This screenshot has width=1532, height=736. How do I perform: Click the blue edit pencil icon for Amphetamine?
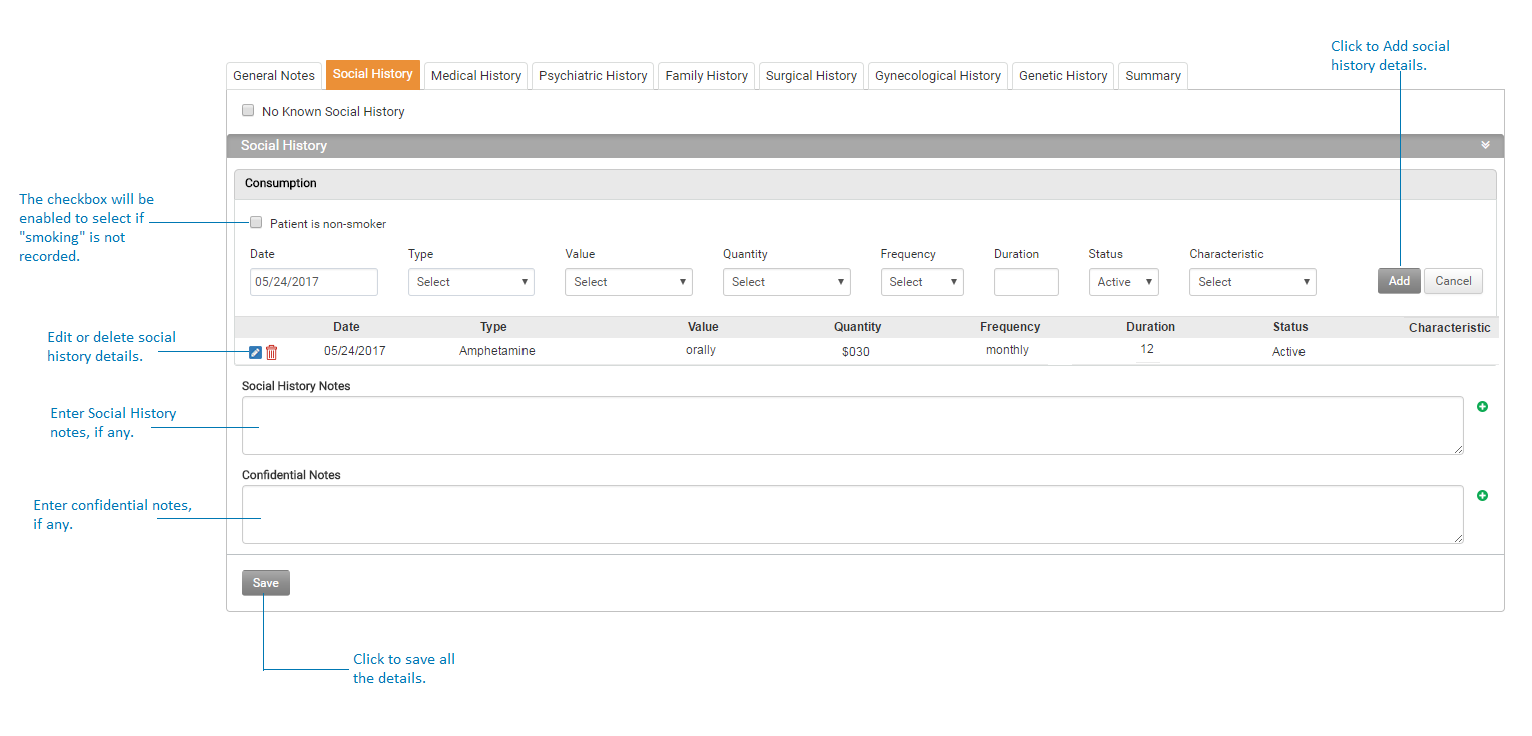[x=255, y=352]
